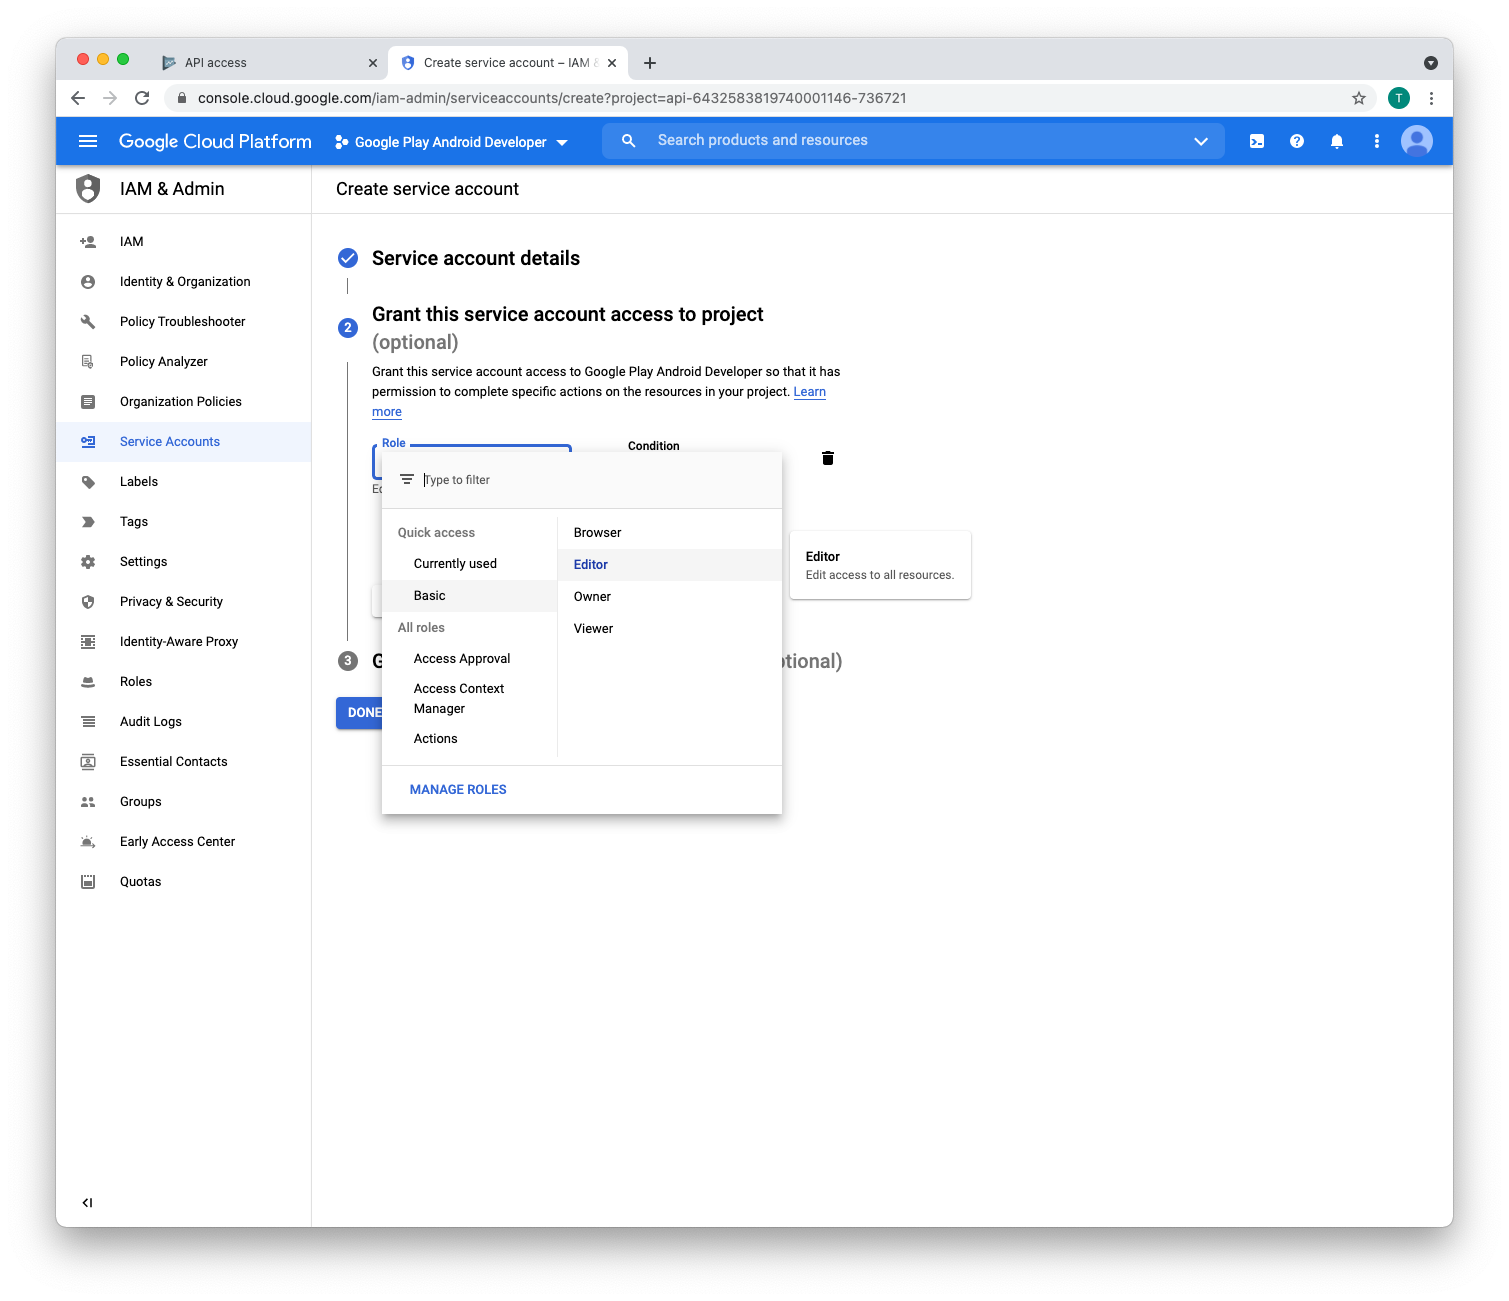This screenshot has height=1301, width=1509.
Task: Click the search magnifier icon
Action: (x=628, y=141)
